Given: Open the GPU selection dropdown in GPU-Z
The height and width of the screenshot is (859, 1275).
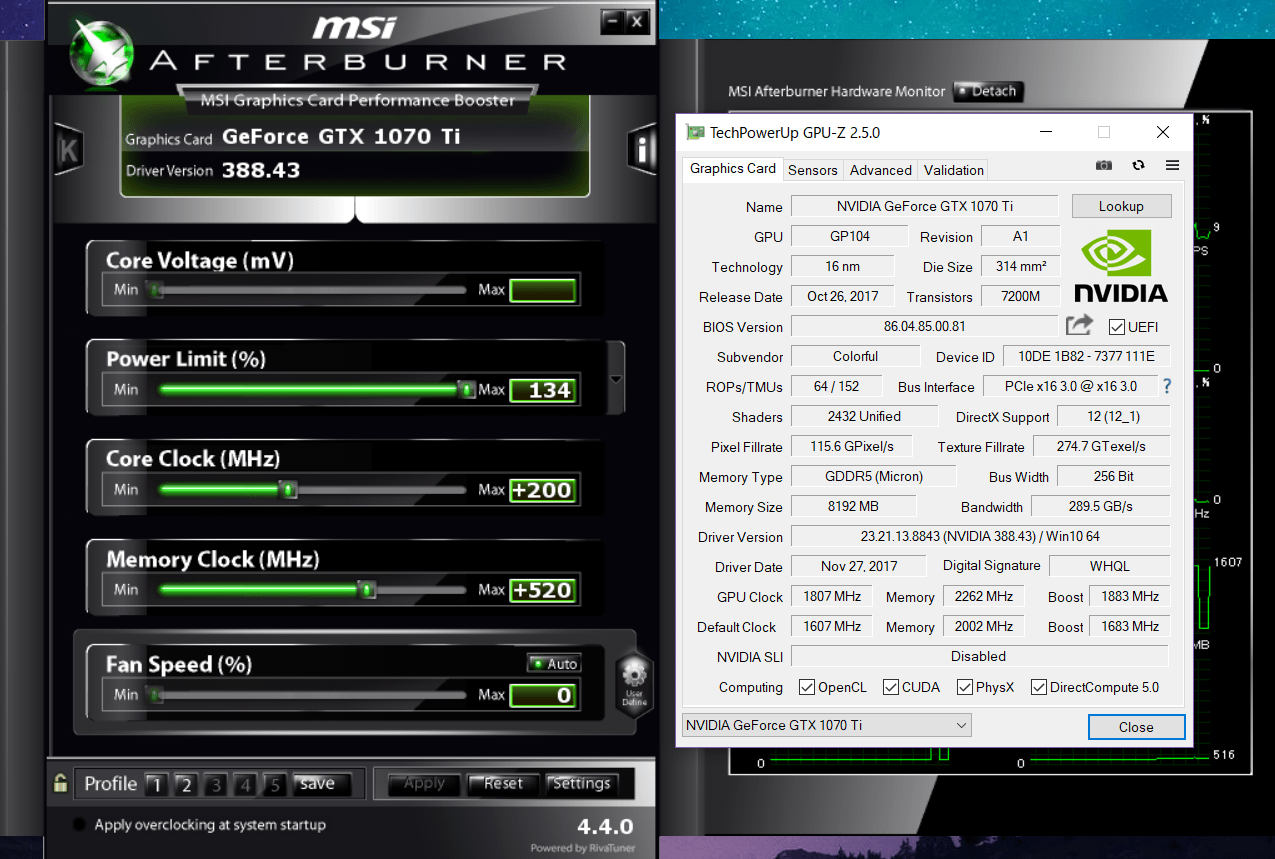Looking at the screenshot, I should tap(827, 725).
